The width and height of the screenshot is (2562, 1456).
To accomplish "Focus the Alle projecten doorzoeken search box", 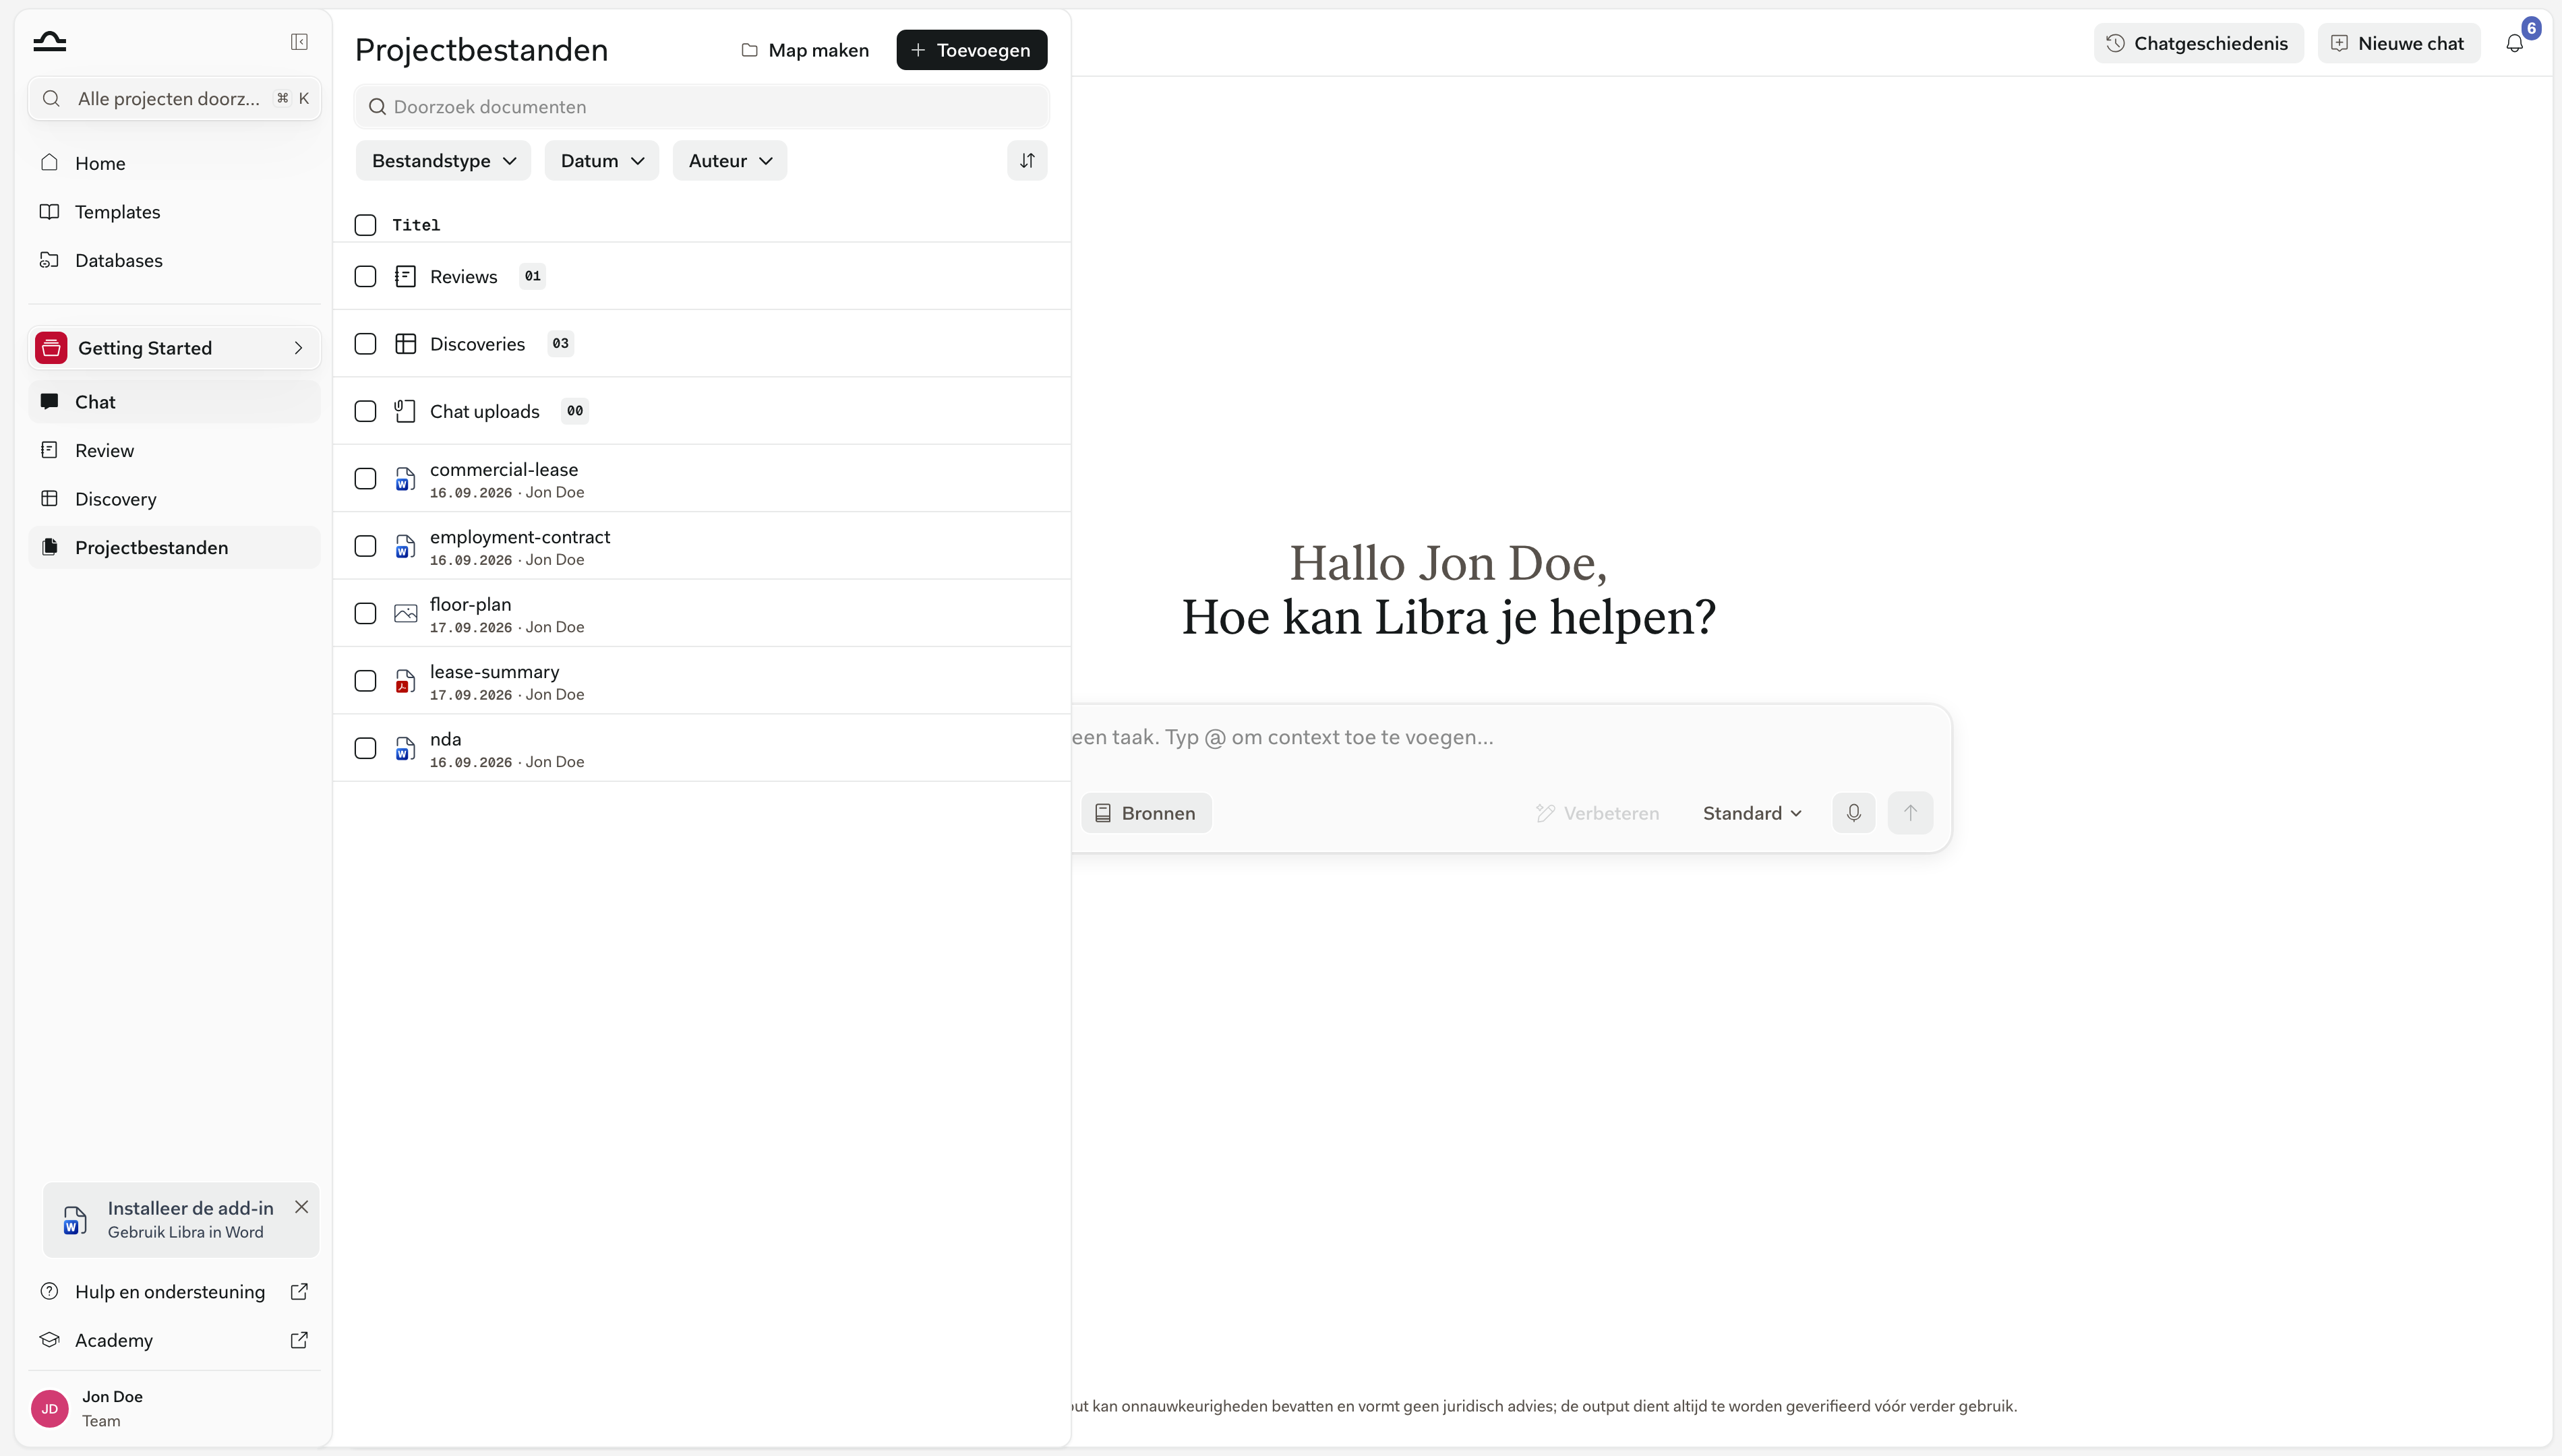I will [x=174, y=98].
